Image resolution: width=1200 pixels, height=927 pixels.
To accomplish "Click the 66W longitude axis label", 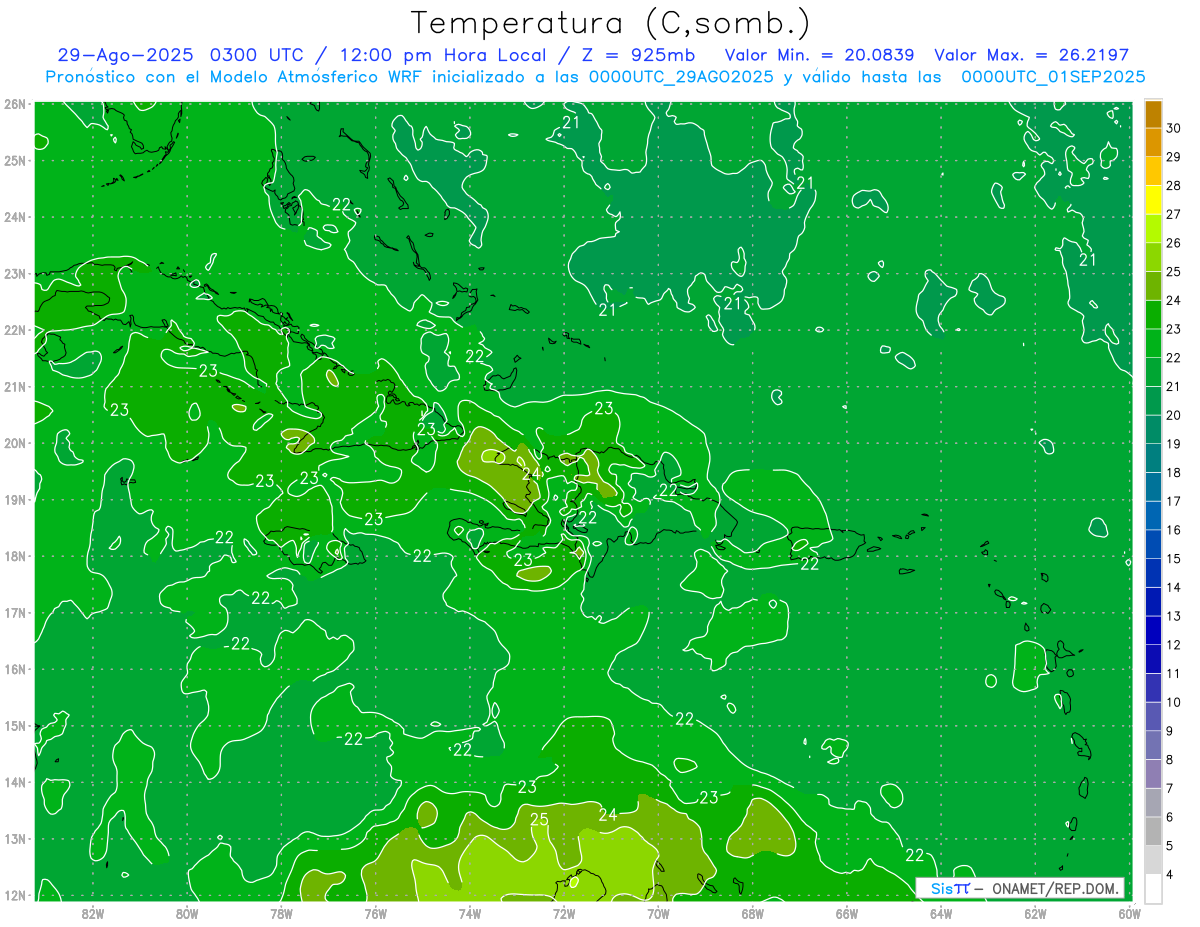I will pyautogui.click(x=846, y=913).
